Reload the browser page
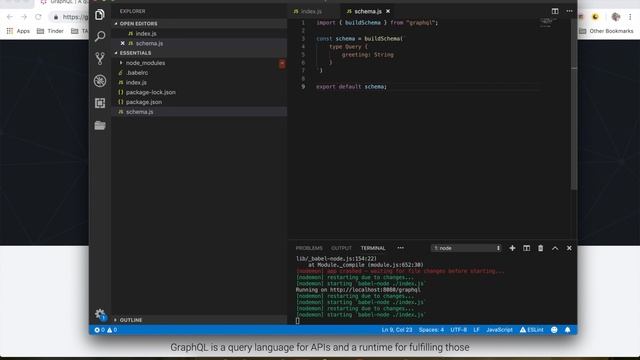The width and height of the screenshot is (640, 360). [x=38, y=17]
